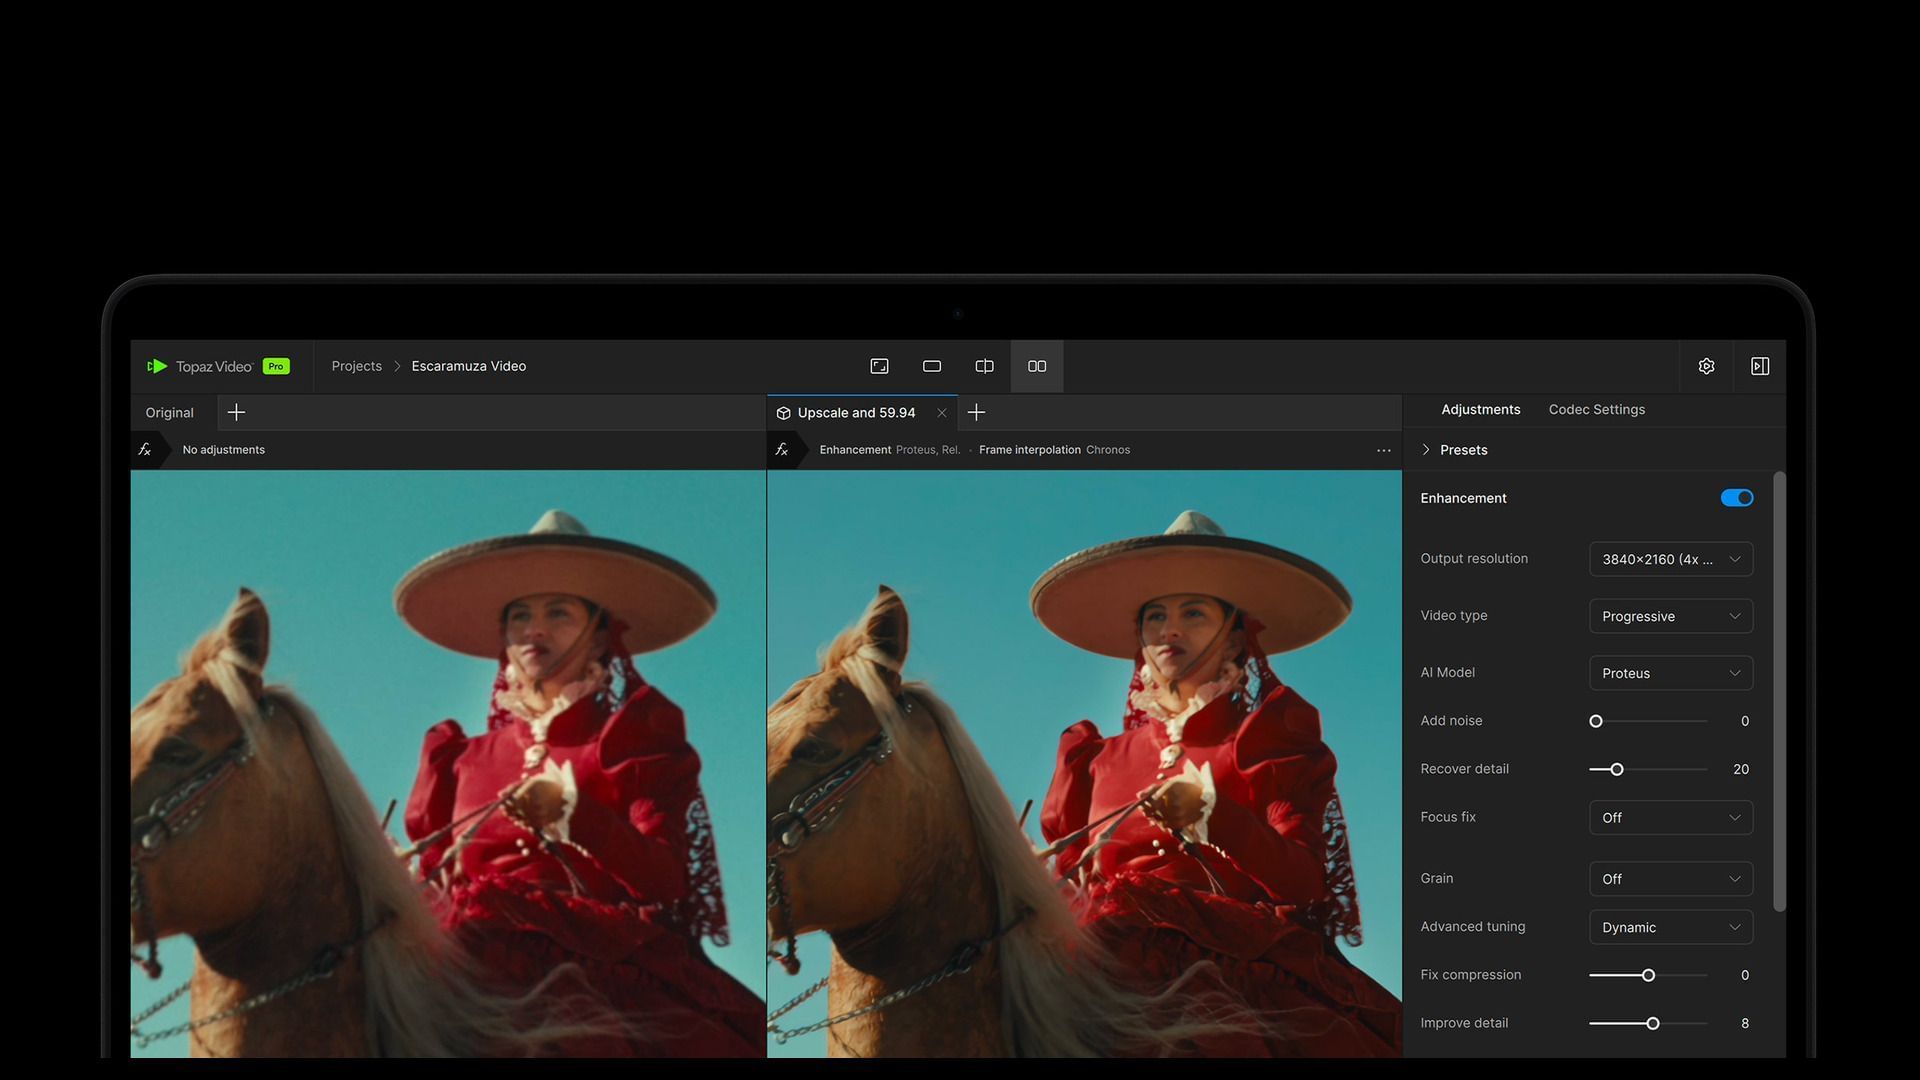Click the export panel icon at top right
1920x1080 pixels.
pos(1760,365)
